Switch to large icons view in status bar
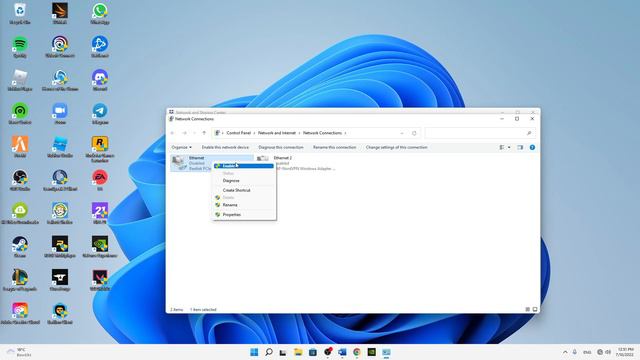640x360 pixels. pos(535,309)
